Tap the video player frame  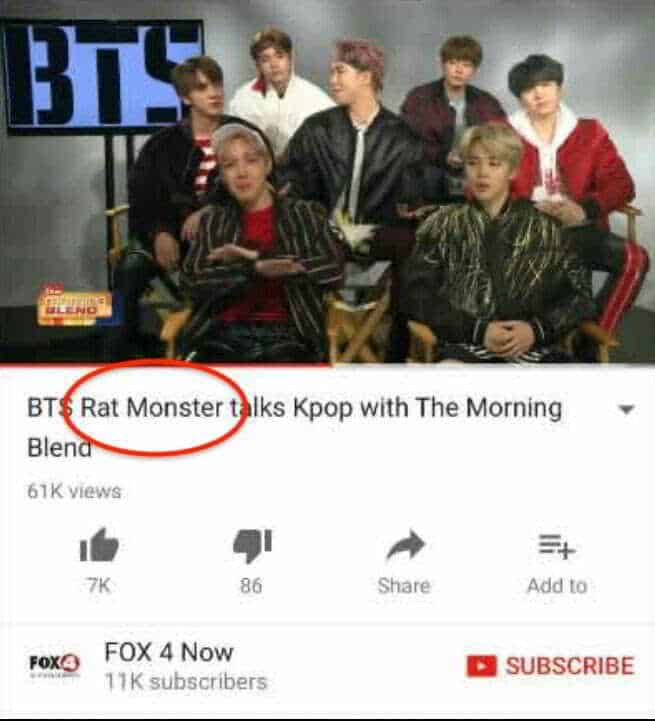[328, 182]
